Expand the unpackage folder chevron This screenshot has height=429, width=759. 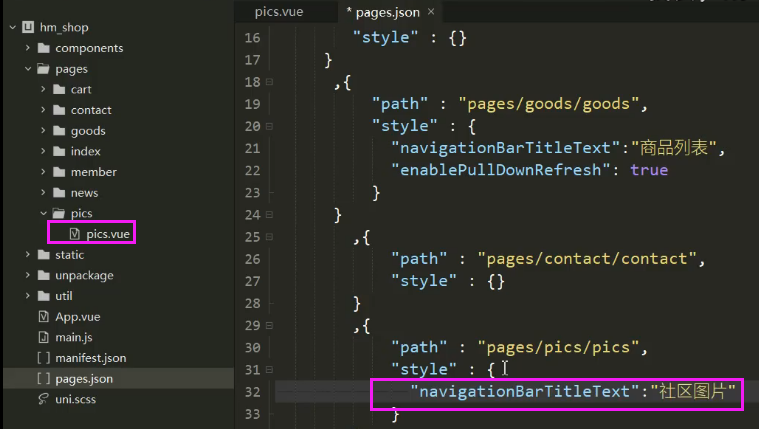(28, 275)
